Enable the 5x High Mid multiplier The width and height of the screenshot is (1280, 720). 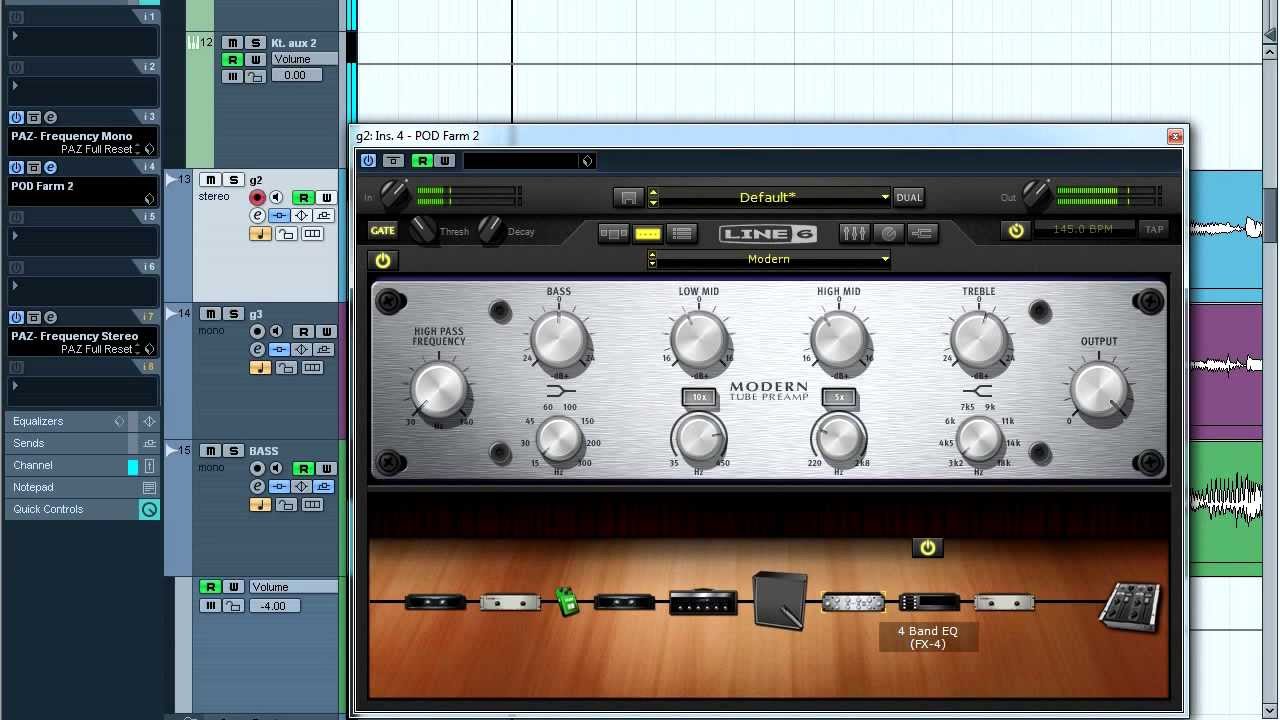pyautogui.click(x=839, y=397)
